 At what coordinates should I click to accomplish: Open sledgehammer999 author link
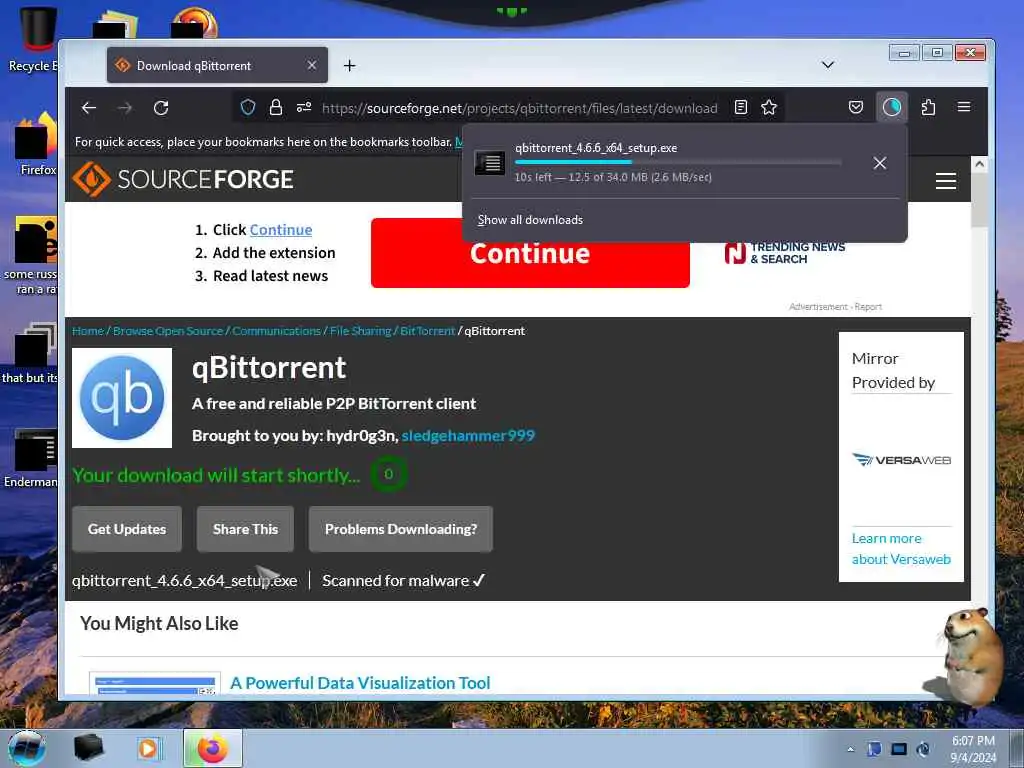468,436
